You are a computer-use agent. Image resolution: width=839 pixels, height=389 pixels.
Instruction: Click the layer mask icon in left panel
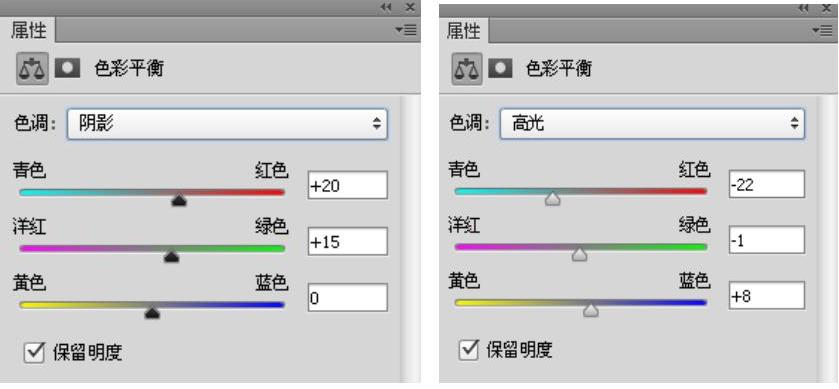click(x=67, y=68)
